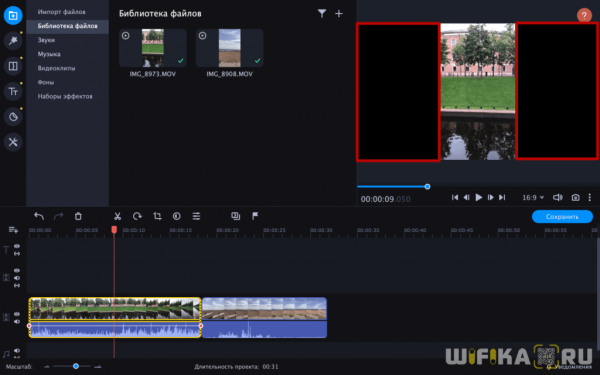This screenshot has width=600, height=375.
Task: Filter the file library with funnel icon
Action: (x=322, y=14)
